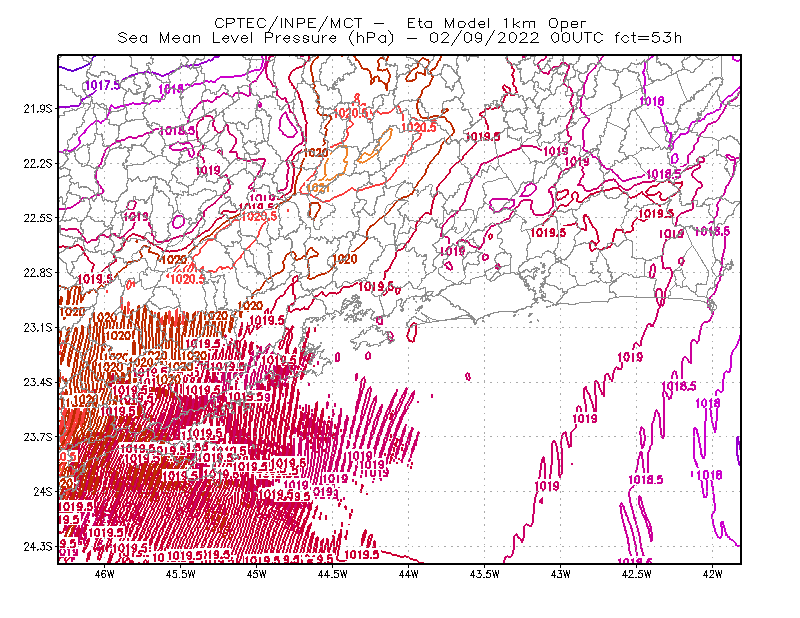Pick the 23.1S latitude axis label

(38, 327)
